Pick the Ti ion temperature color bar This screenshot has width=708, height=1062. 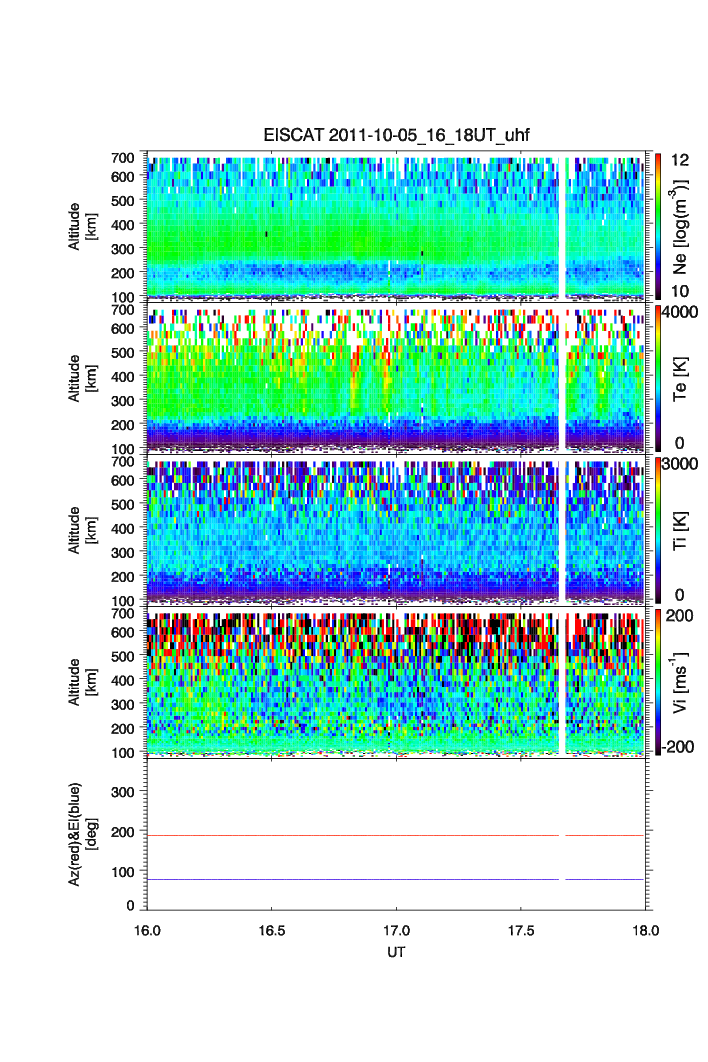click(656, 528)
